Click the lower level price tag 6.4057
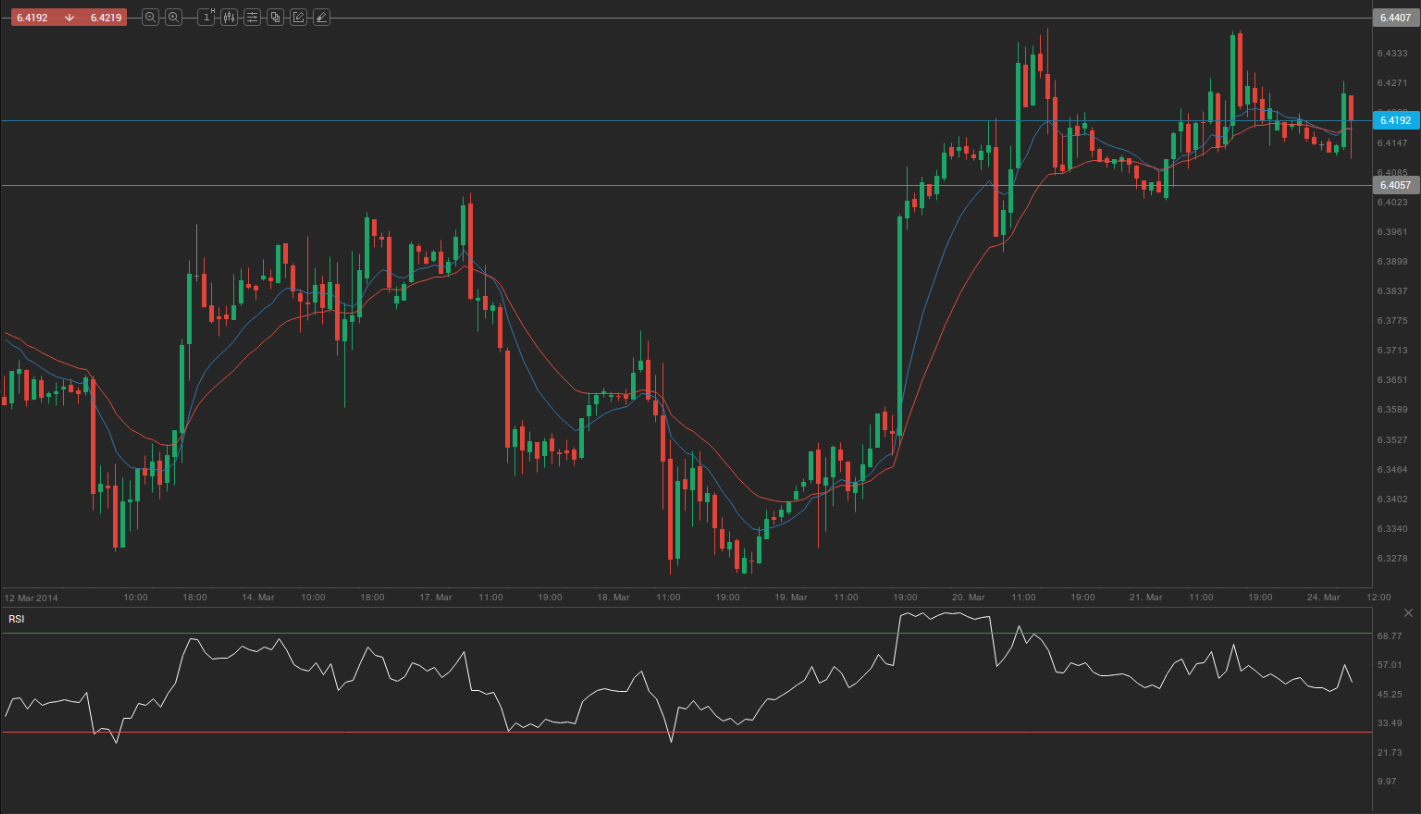This screenshot has height=814, width=1421. [1394, 185]
